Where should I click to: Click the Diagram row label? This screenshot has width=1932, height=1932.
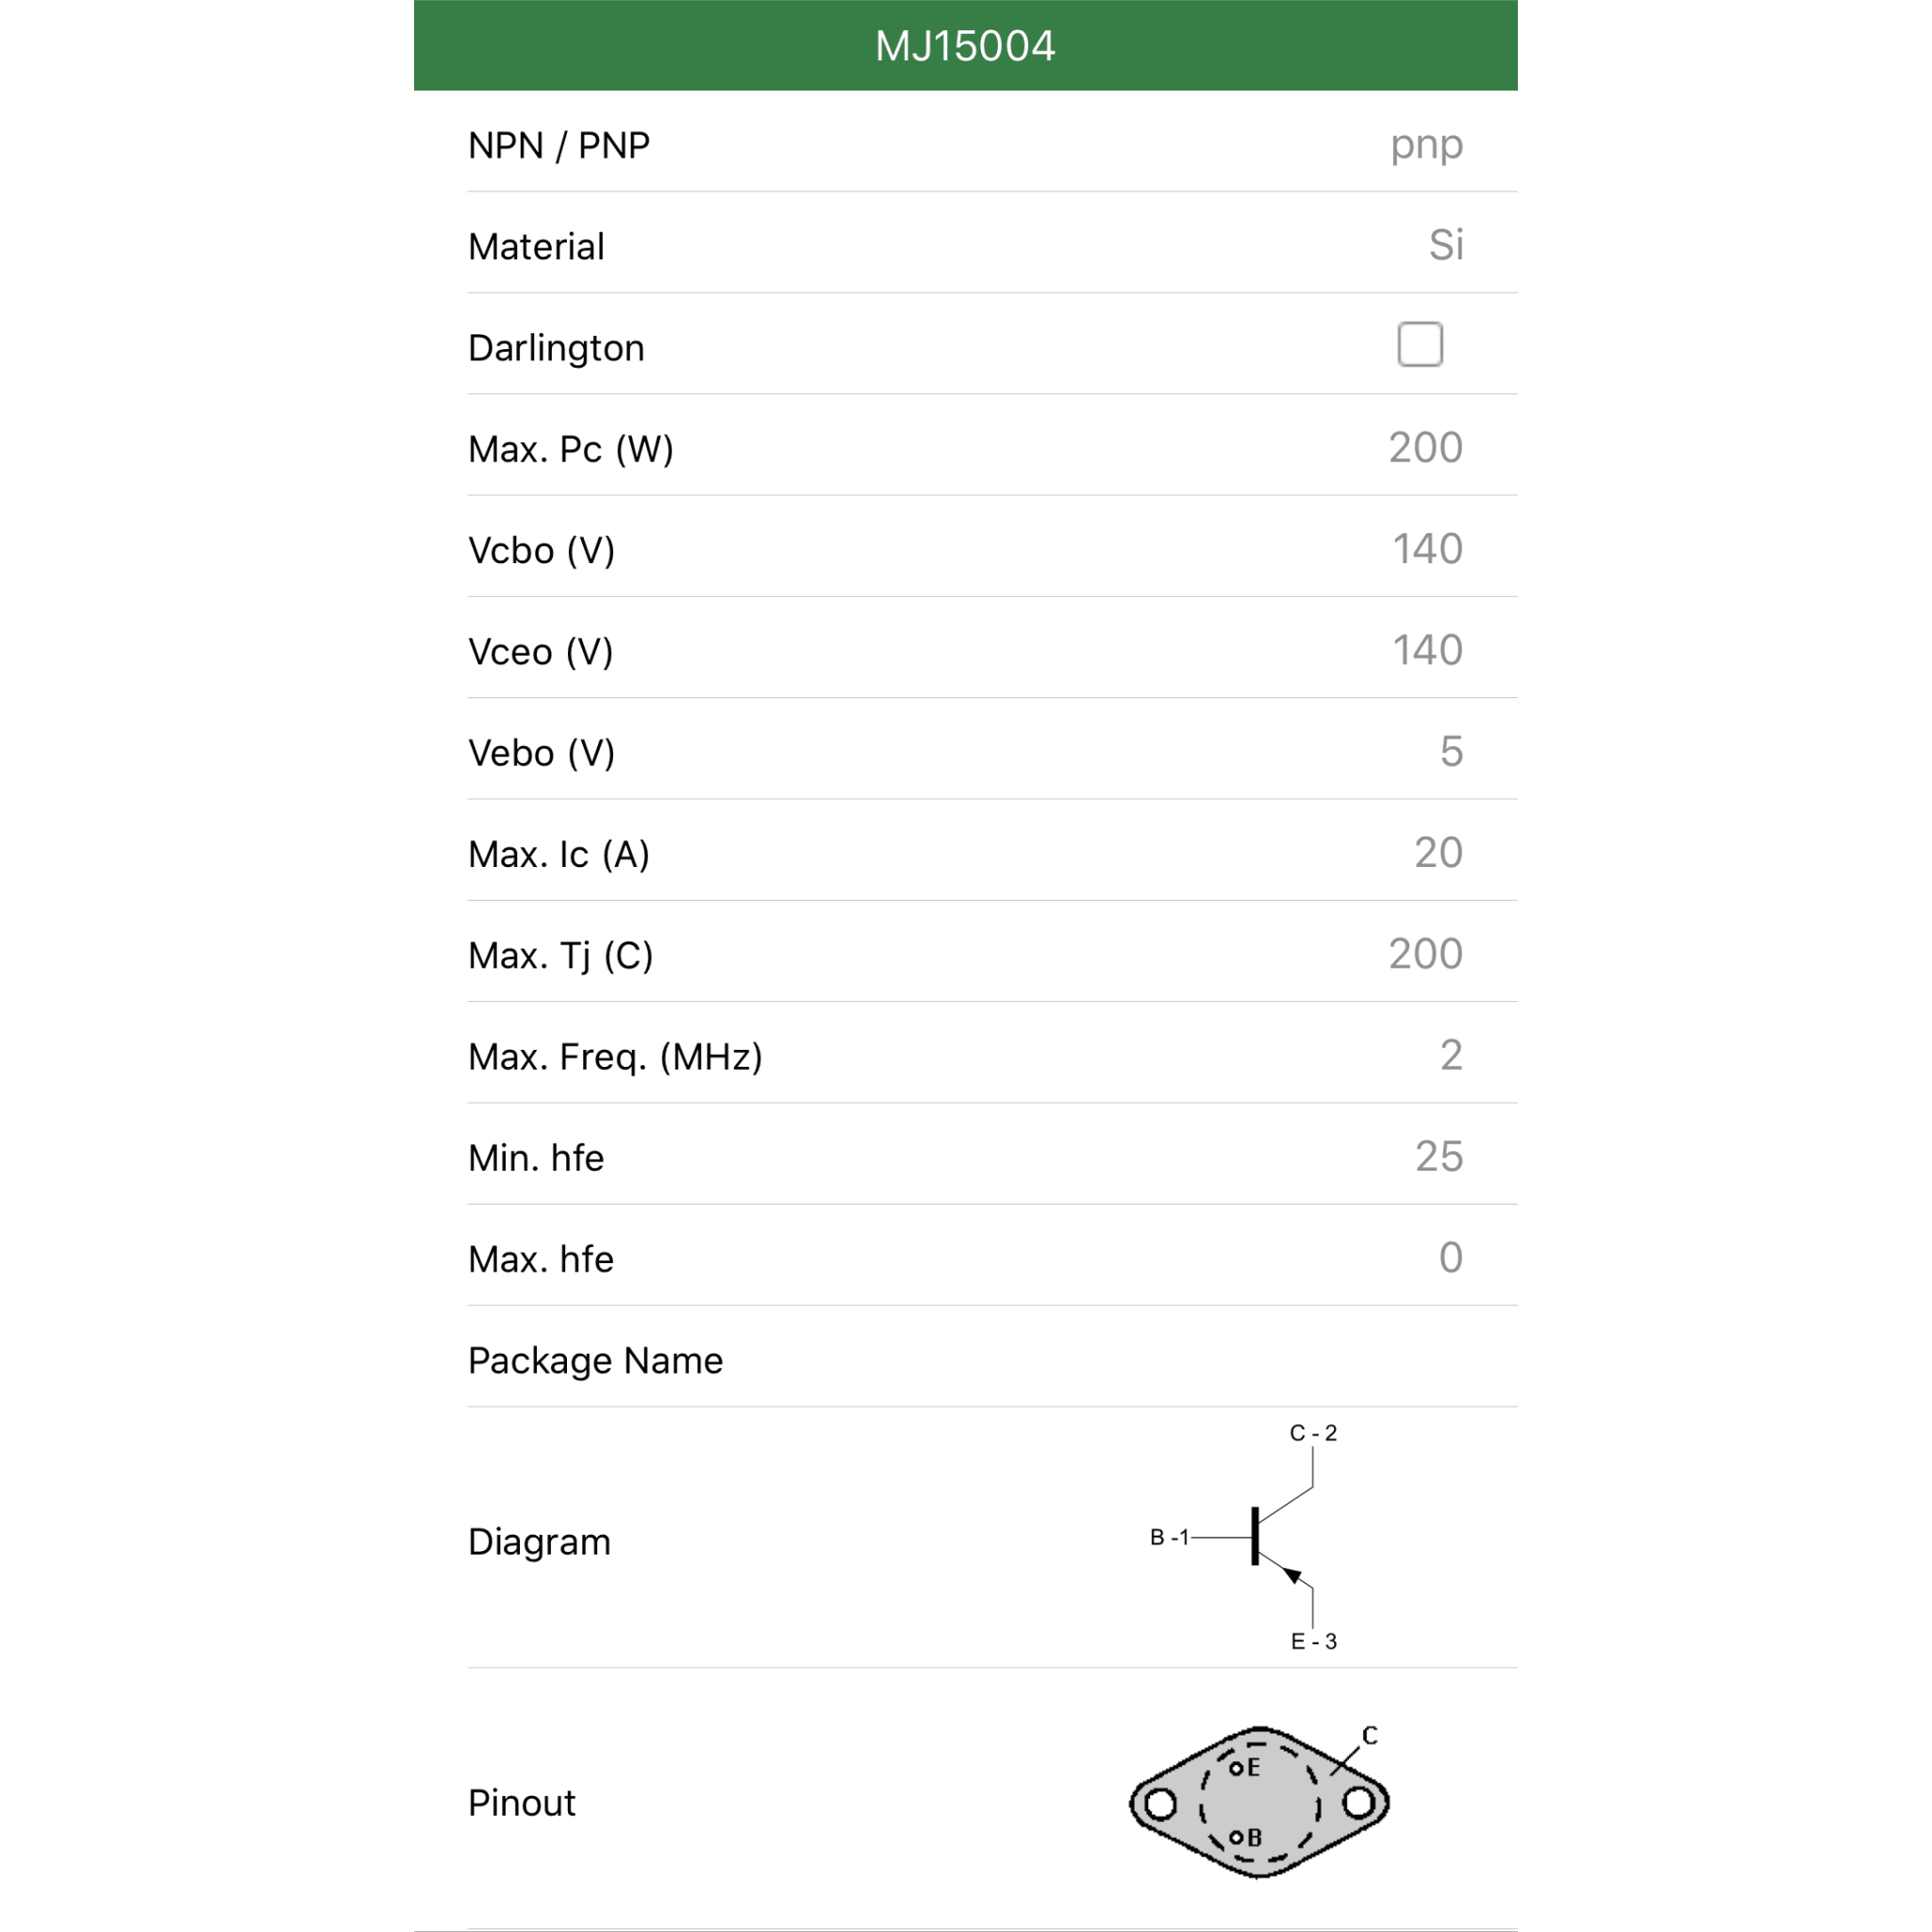coord(539,1542)
